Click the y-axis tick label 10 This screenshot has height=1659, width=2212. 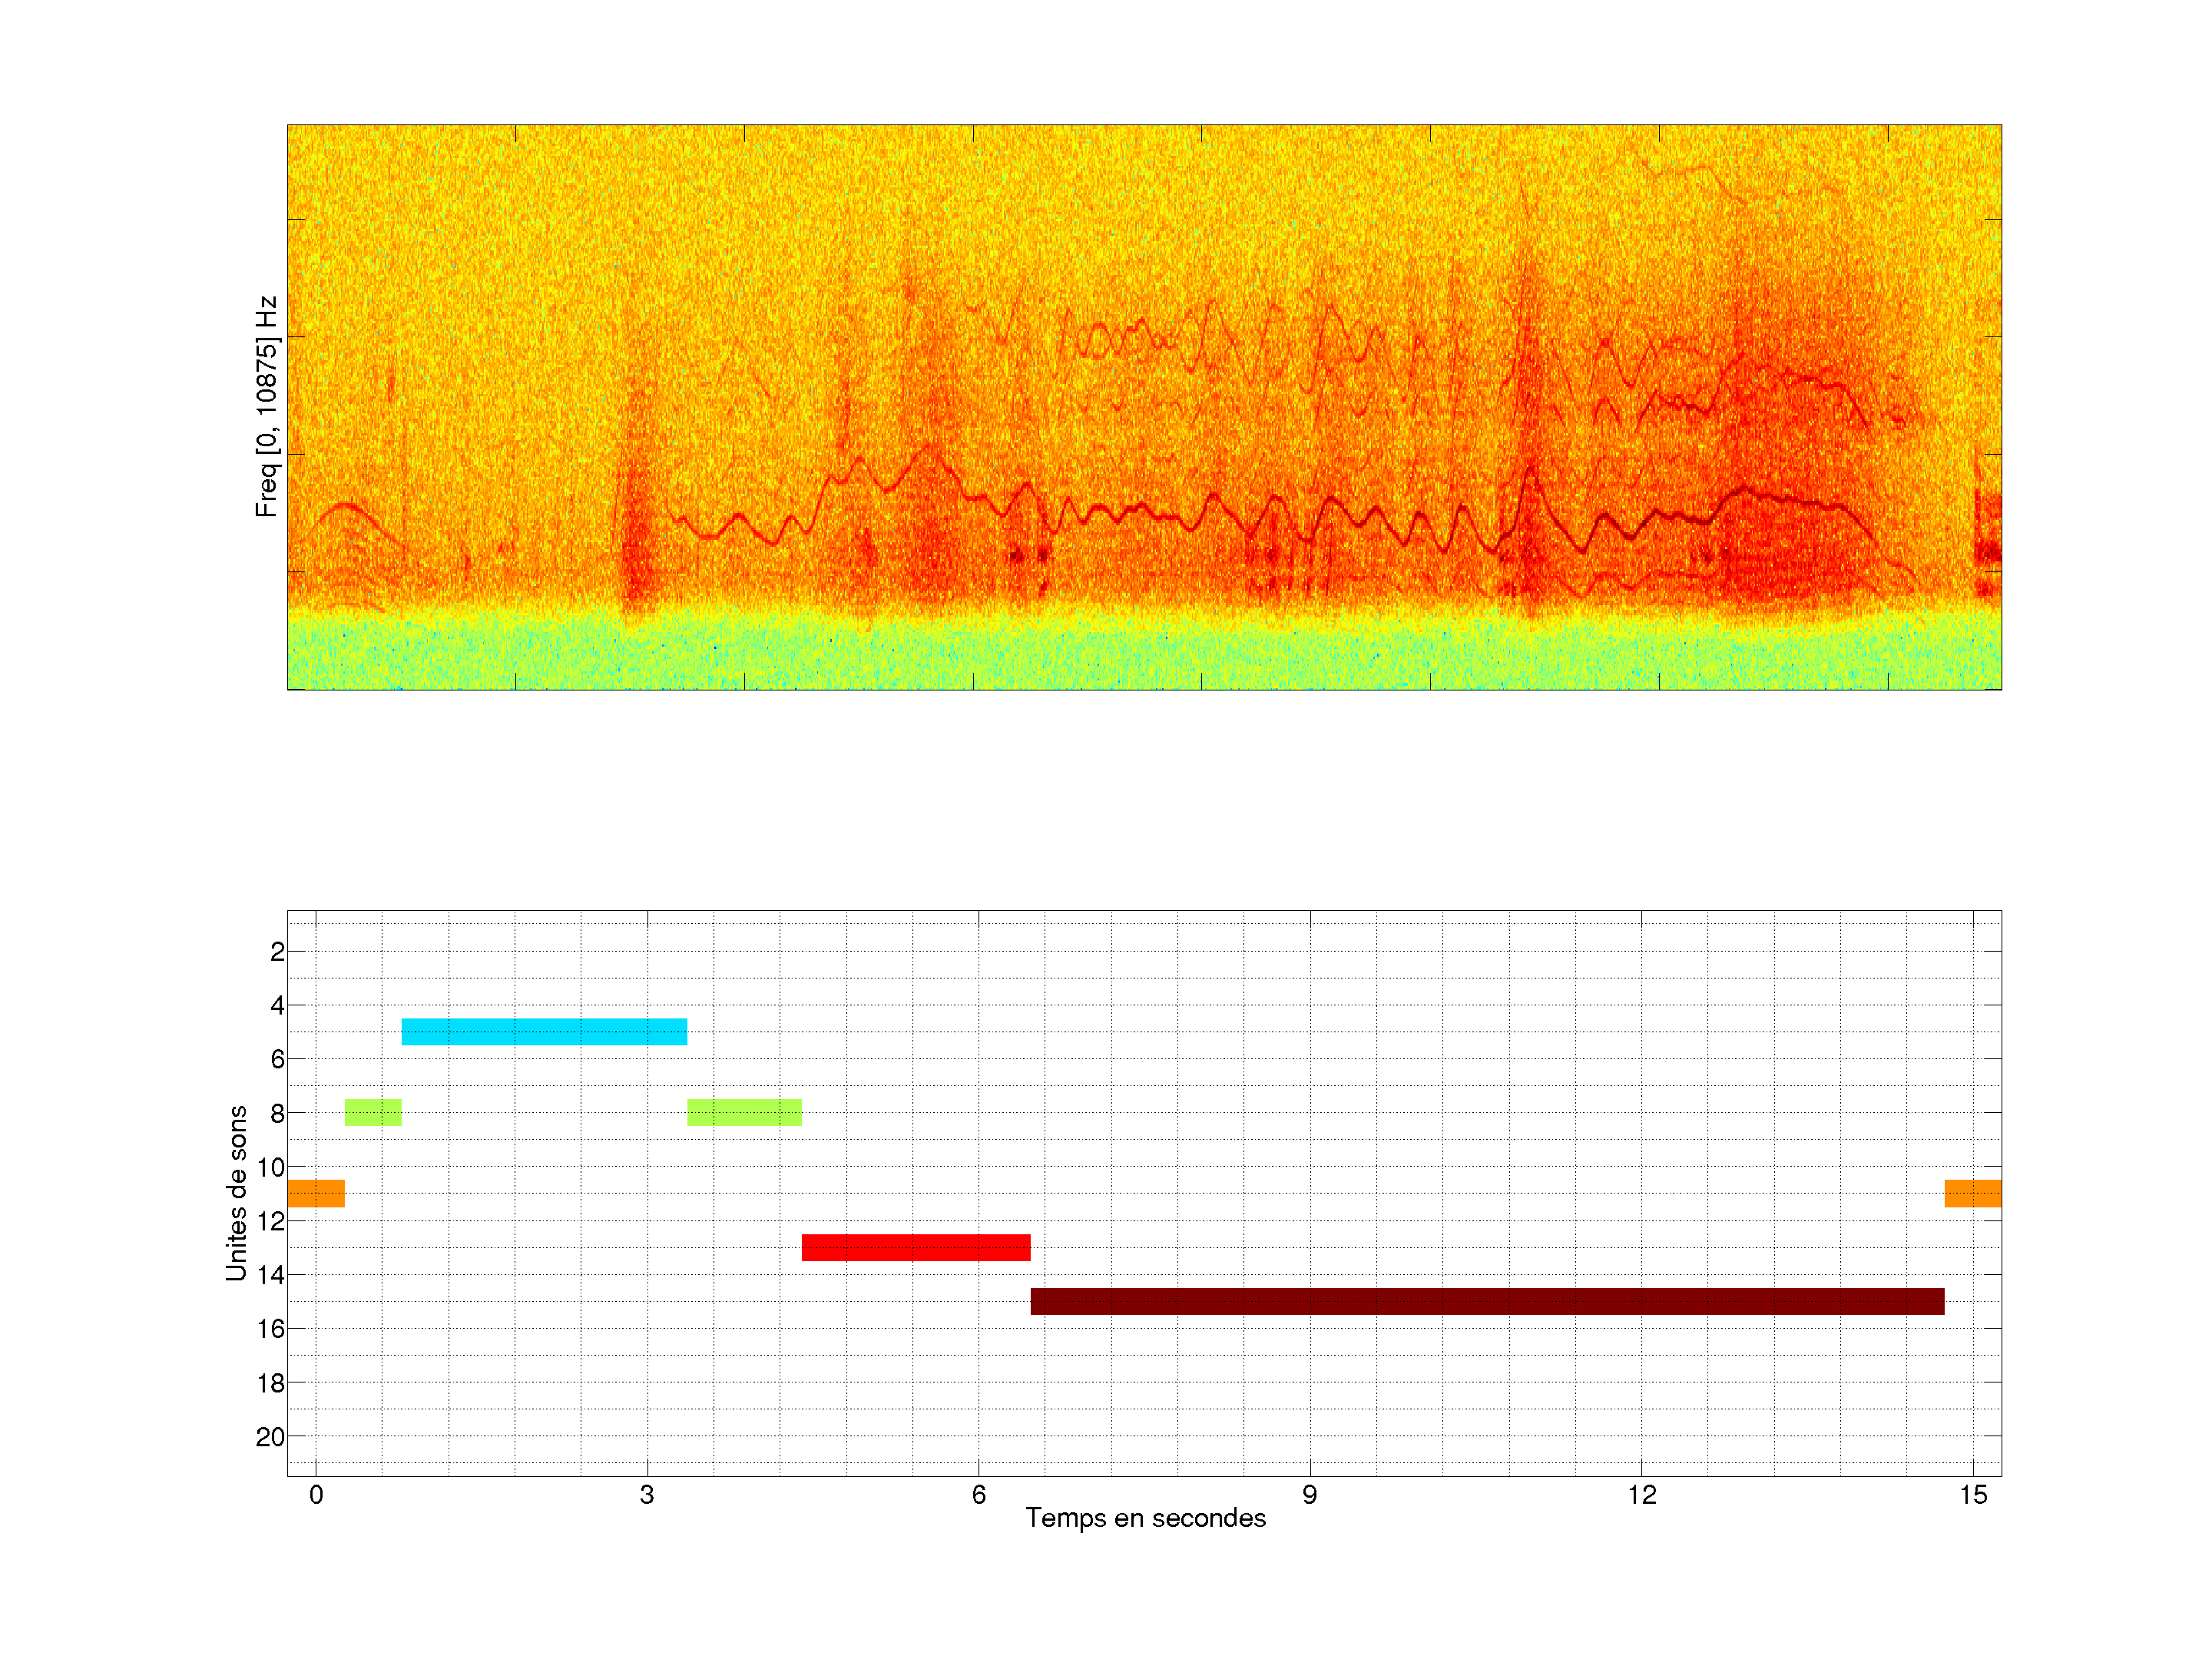(270, 1167)
